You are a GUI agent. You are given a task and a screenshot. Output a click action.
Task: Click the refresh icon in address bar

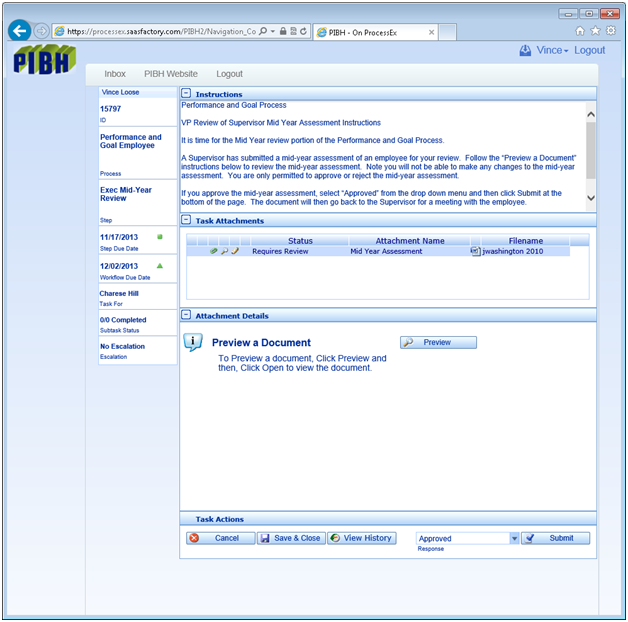(x=303, y=31)
